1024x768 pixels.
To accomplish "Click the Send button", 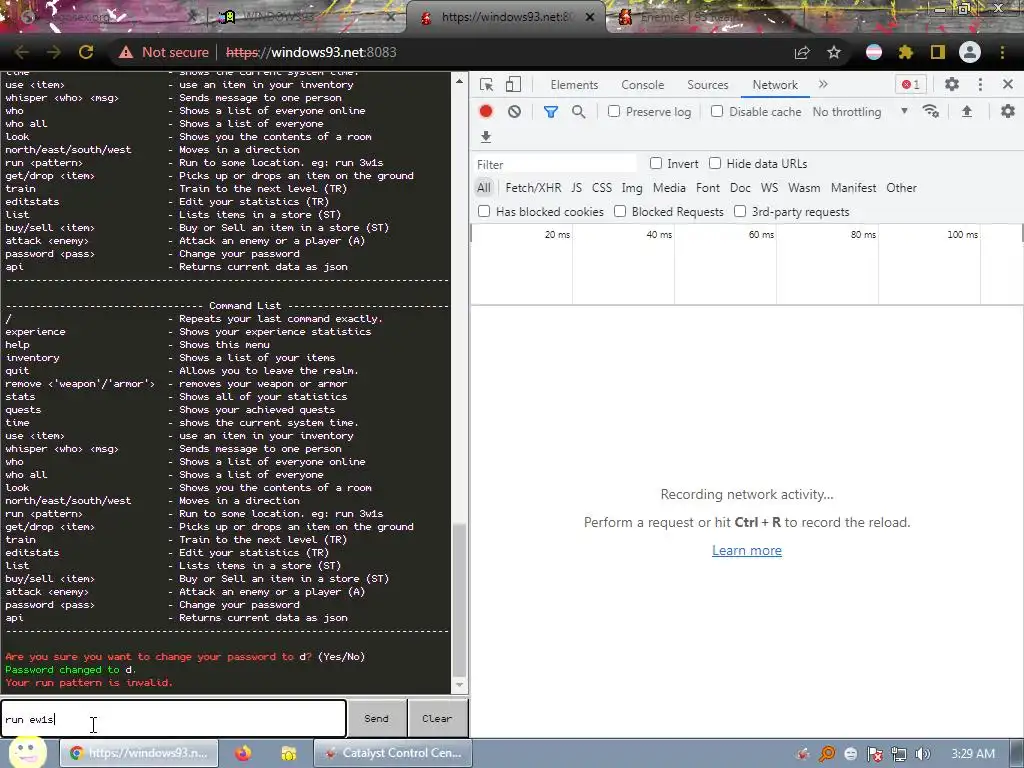I will pos(377,718).
